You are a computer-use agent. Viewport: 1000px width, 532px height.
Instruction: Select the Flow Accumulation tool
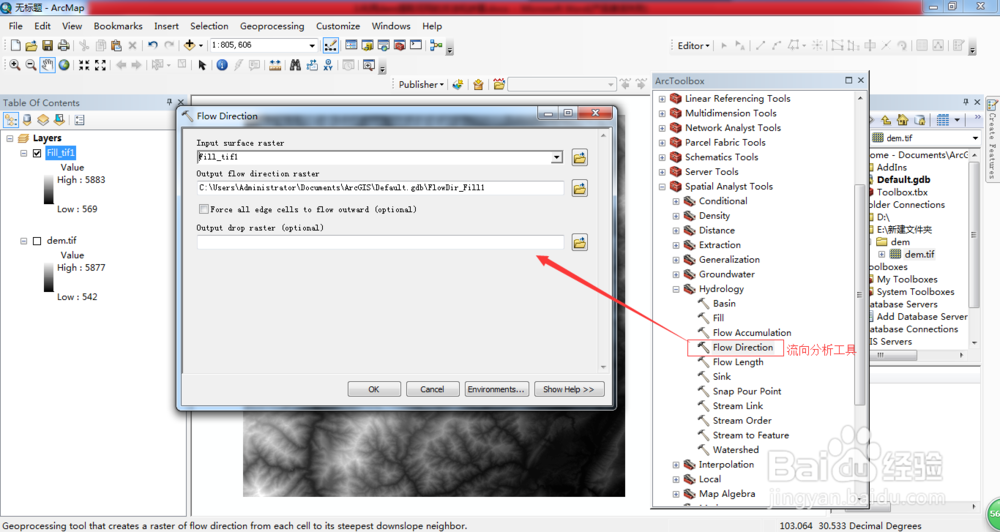pos(752,333)
